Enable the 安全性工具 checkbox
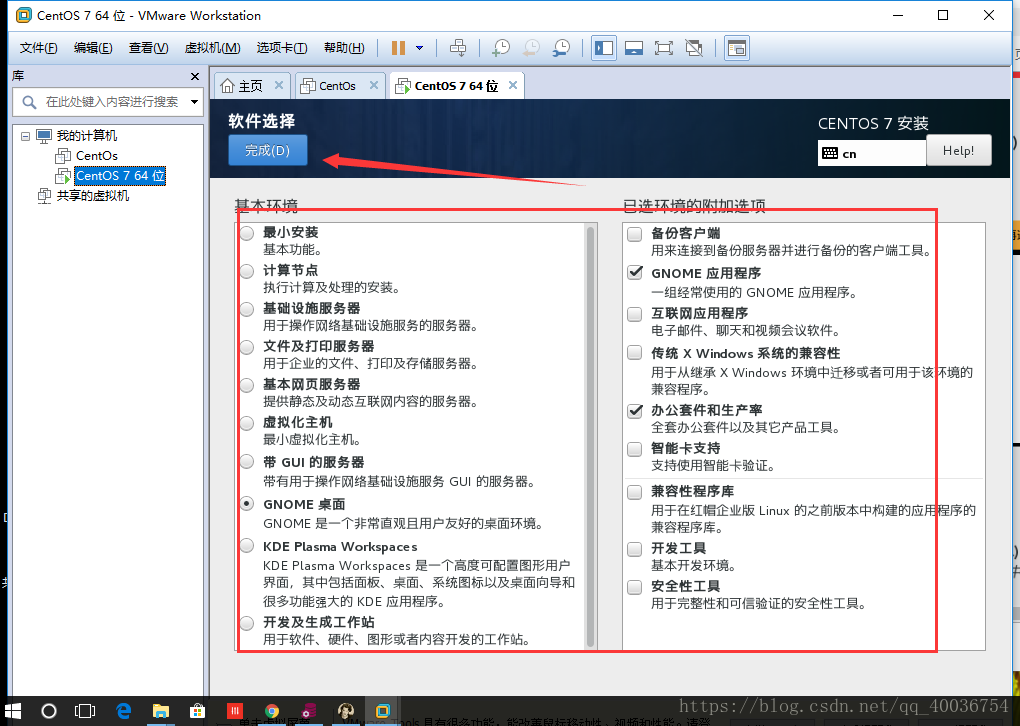Viewport: 1020px width, 726px height. click(635, 587)
